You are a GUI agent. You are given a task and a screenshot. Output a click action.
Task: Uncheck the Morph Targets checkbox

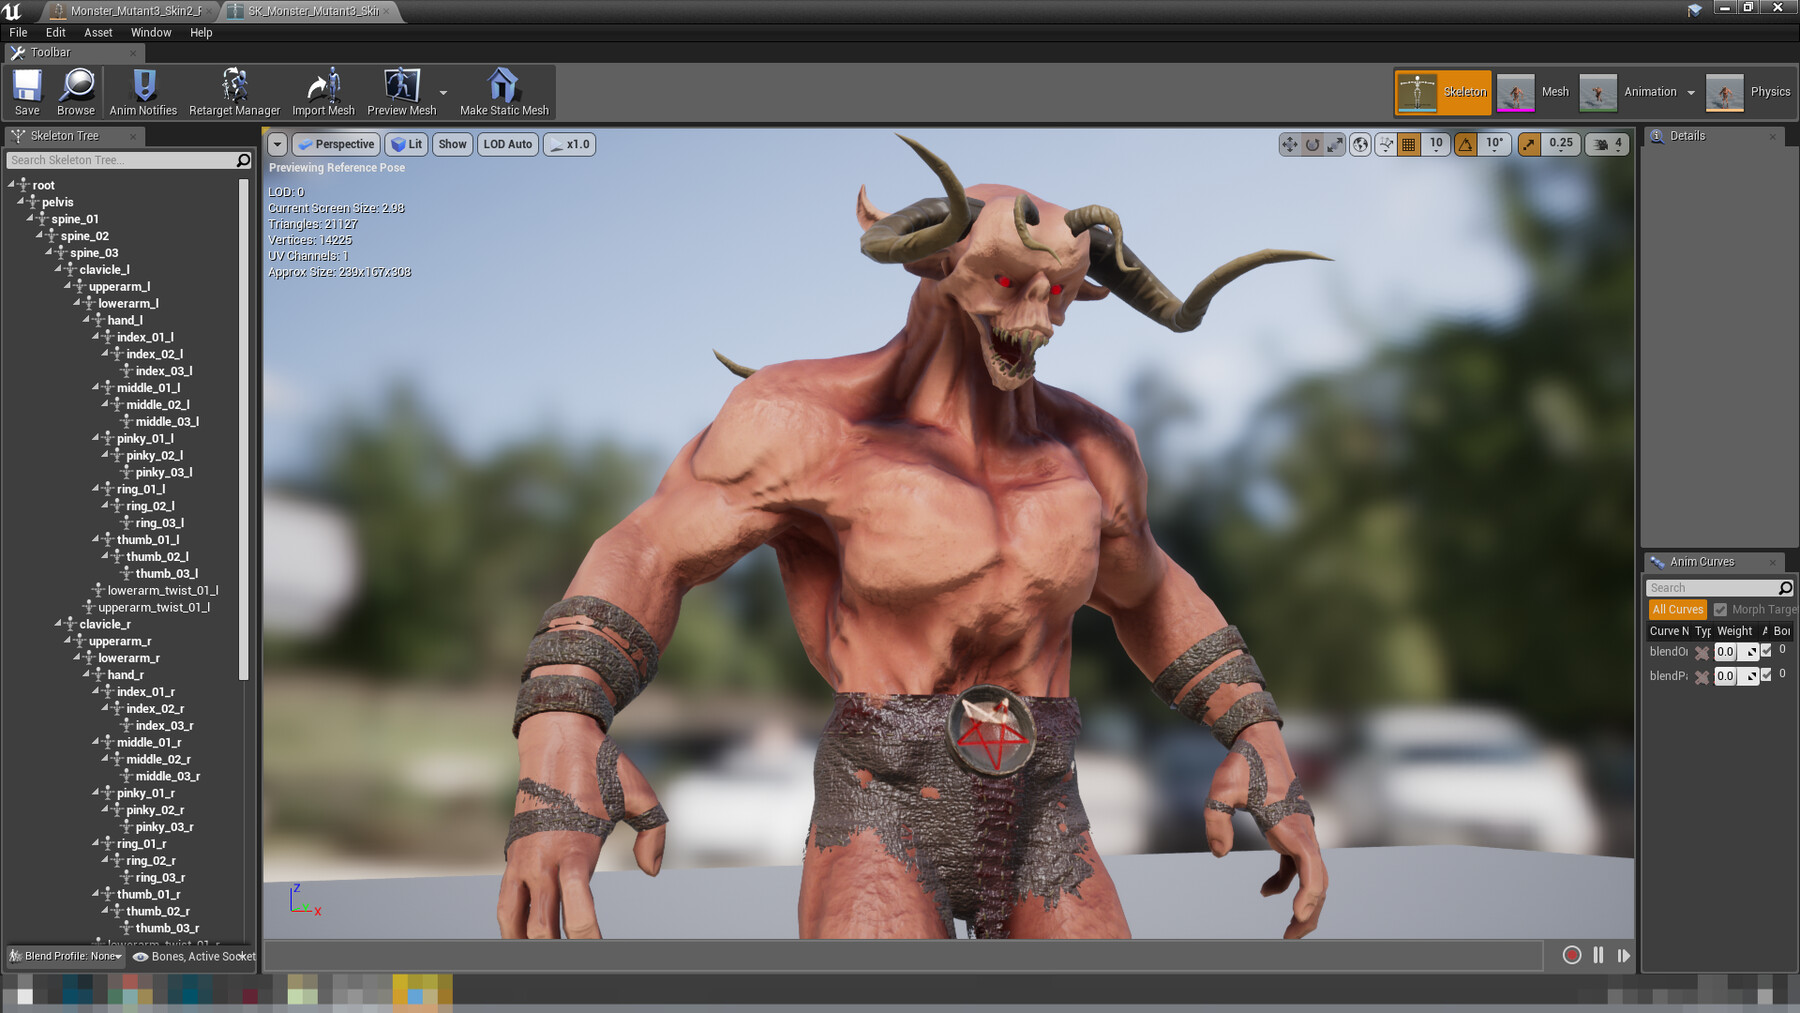coord(1721,609)
